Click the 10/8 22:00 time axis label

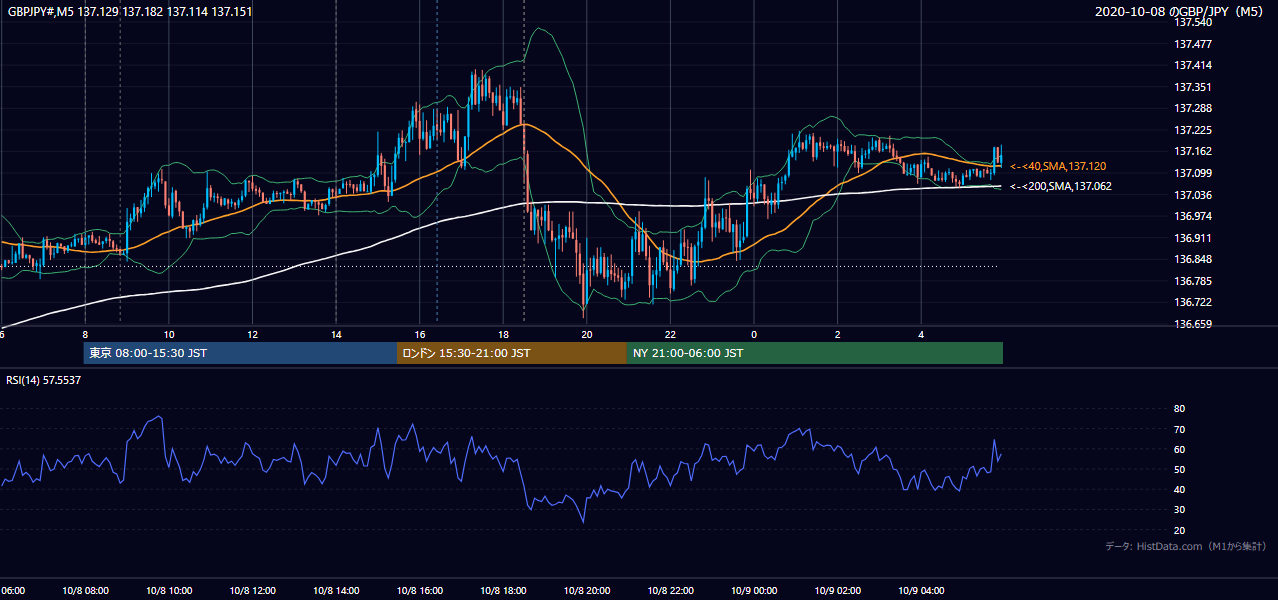click(670, 591)
